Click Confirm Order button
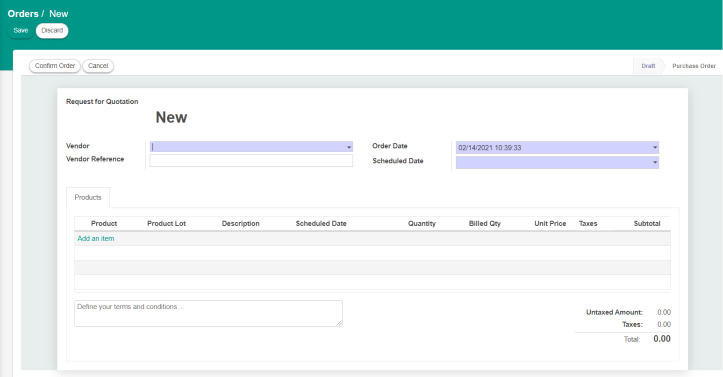The width and height of the screenshot is (723, 377). (55, 66)
